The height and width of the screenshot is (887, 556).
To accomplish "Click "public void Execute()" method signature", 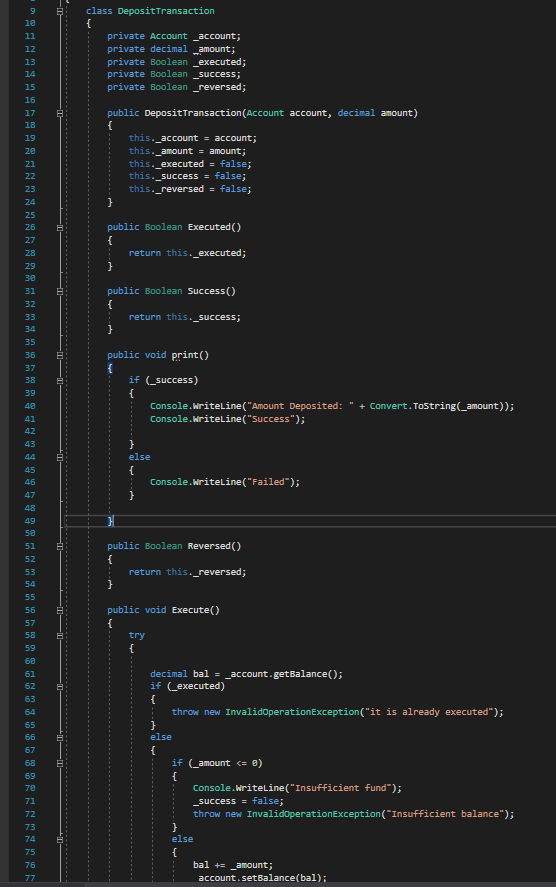I will click(163, 610).
